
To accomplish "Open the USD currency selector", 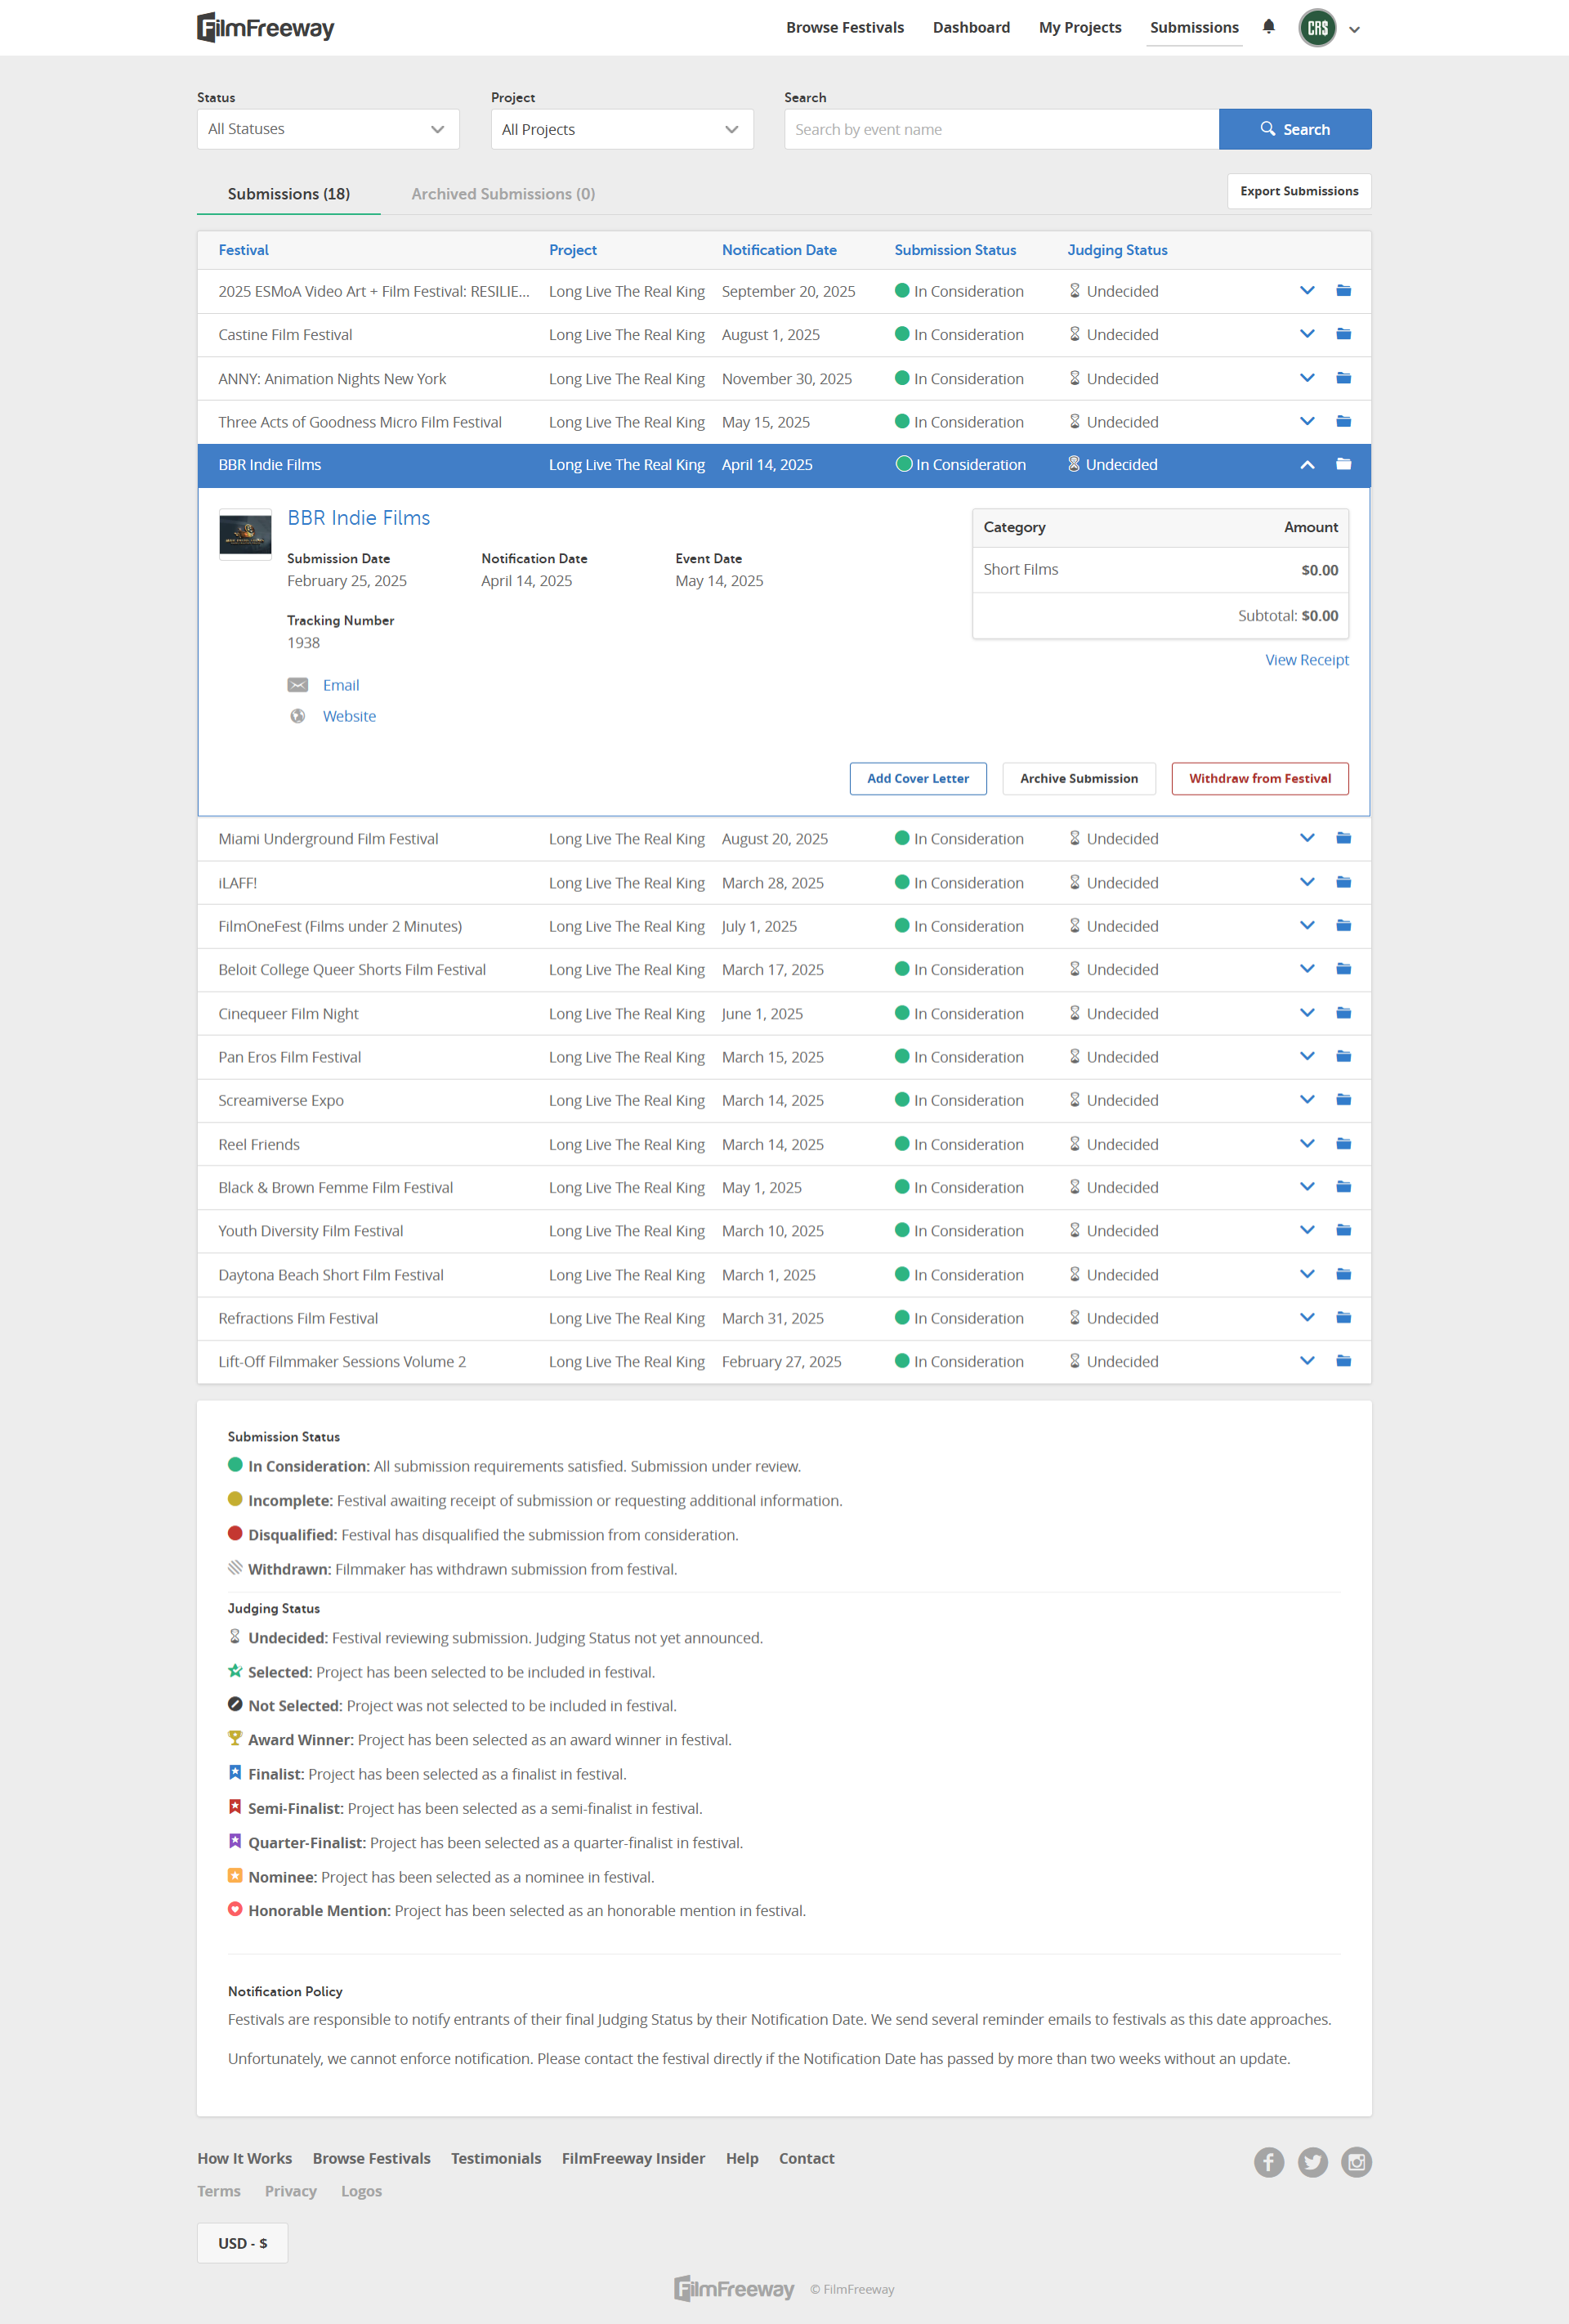I will coord(242,2243).
